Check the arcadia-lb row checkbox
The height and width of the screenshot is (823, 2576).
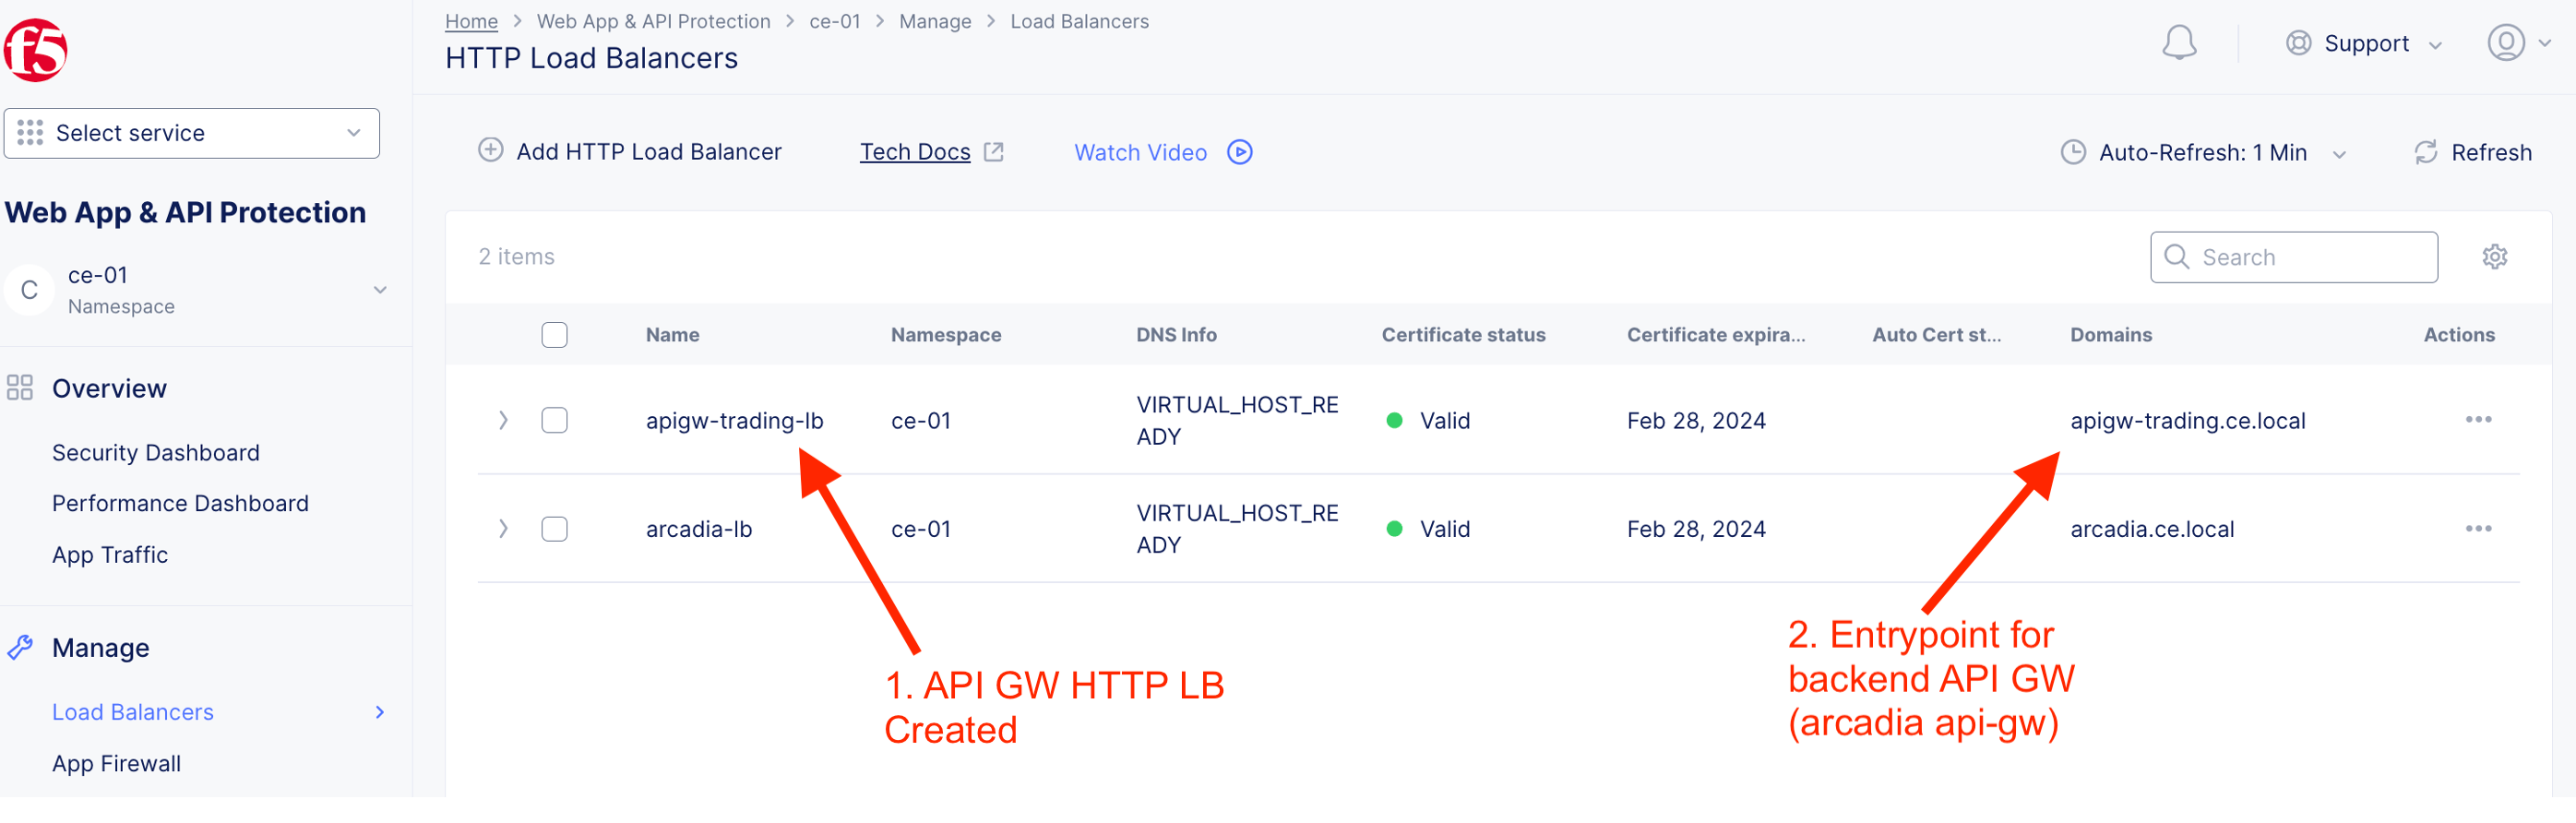[x=554, y=529]
